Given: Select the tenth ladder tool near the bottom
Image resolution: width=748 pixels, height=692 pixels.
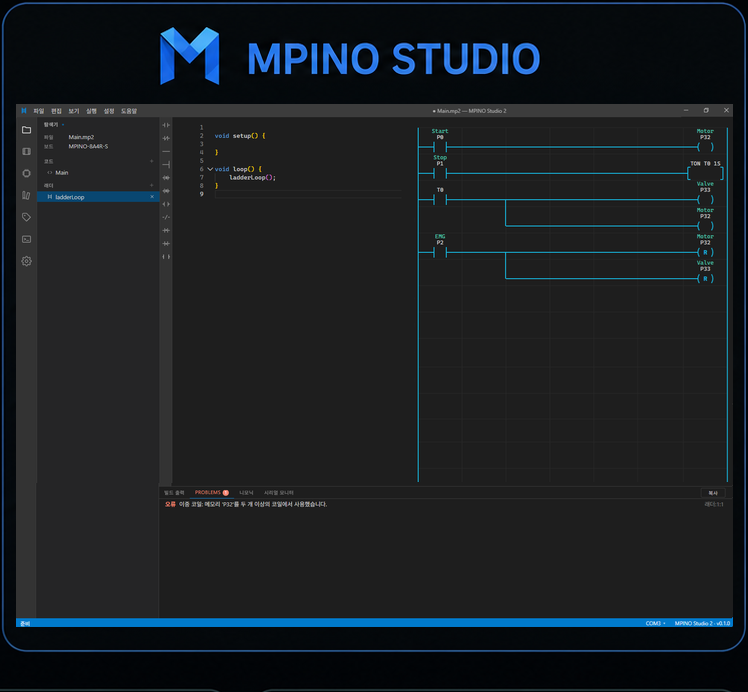Looking at the screenshot, I should point(166,244).
